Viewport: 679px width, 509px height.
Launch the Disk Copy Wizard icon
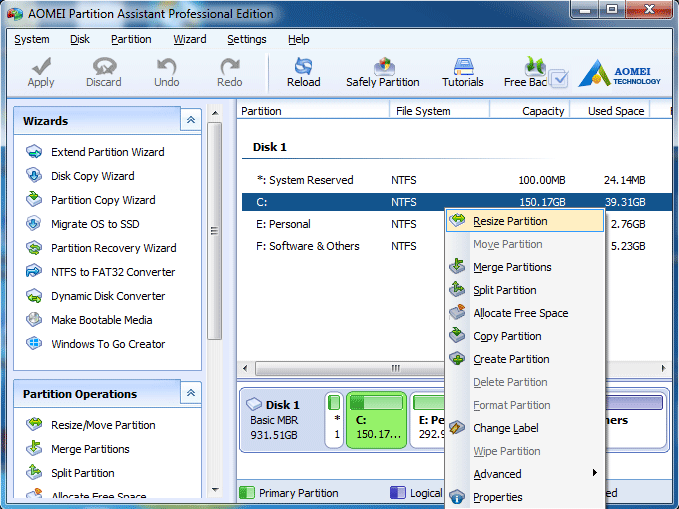34,176
